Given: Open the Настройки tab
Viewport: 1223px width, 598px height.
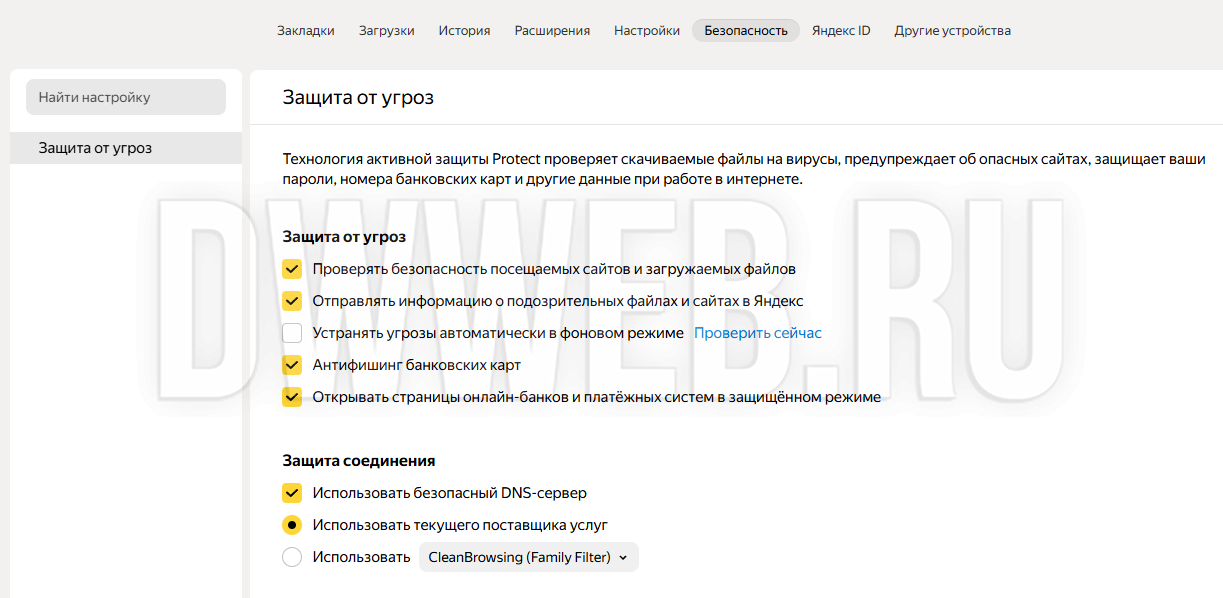Looking at the screenshot, I should (647, 30).
